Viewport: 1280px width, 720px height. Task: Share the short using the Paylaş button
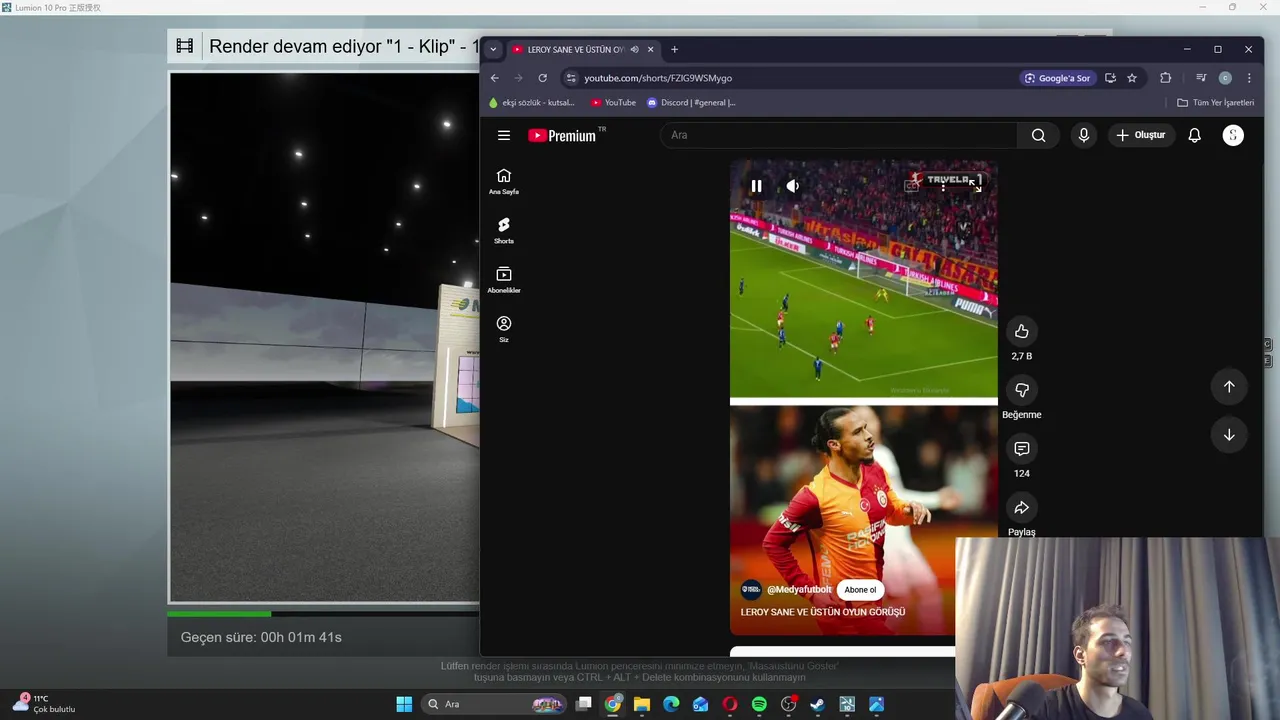point(1021,507)
